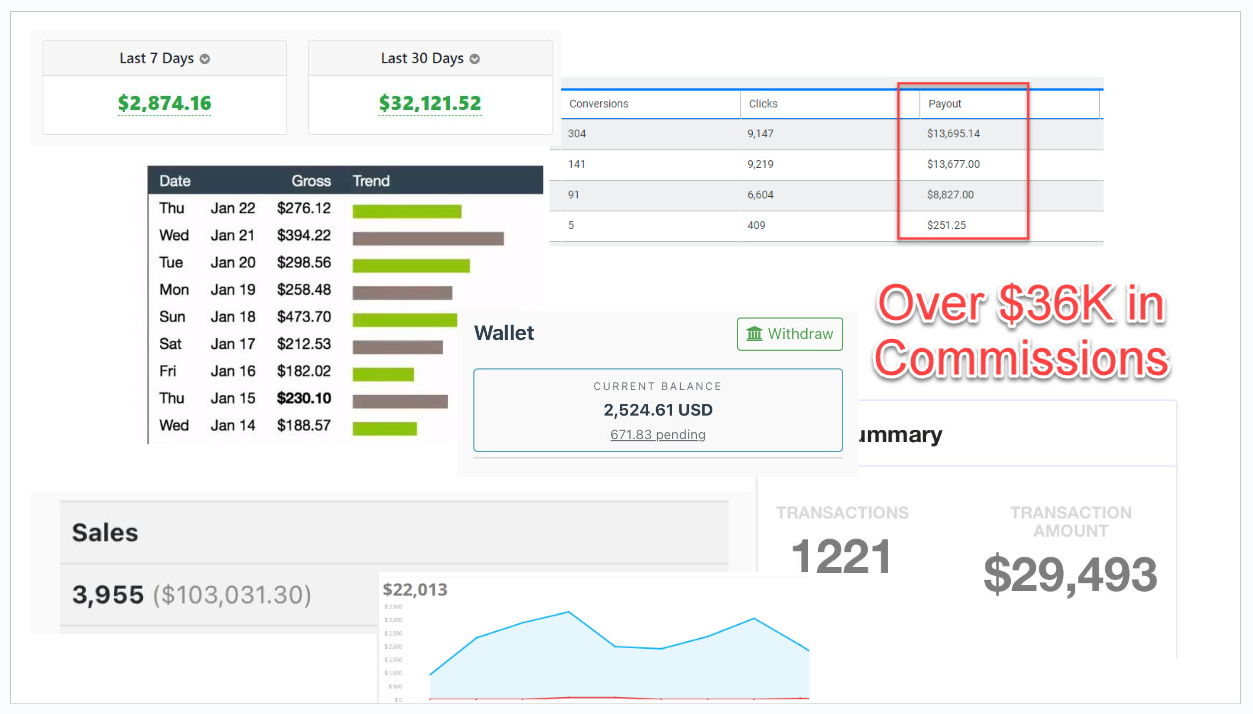Image resolution: width=1253 pixels, height=714 pixels.
Task: Select the brown trend bar for Jan 21
Action: point(428,238)
